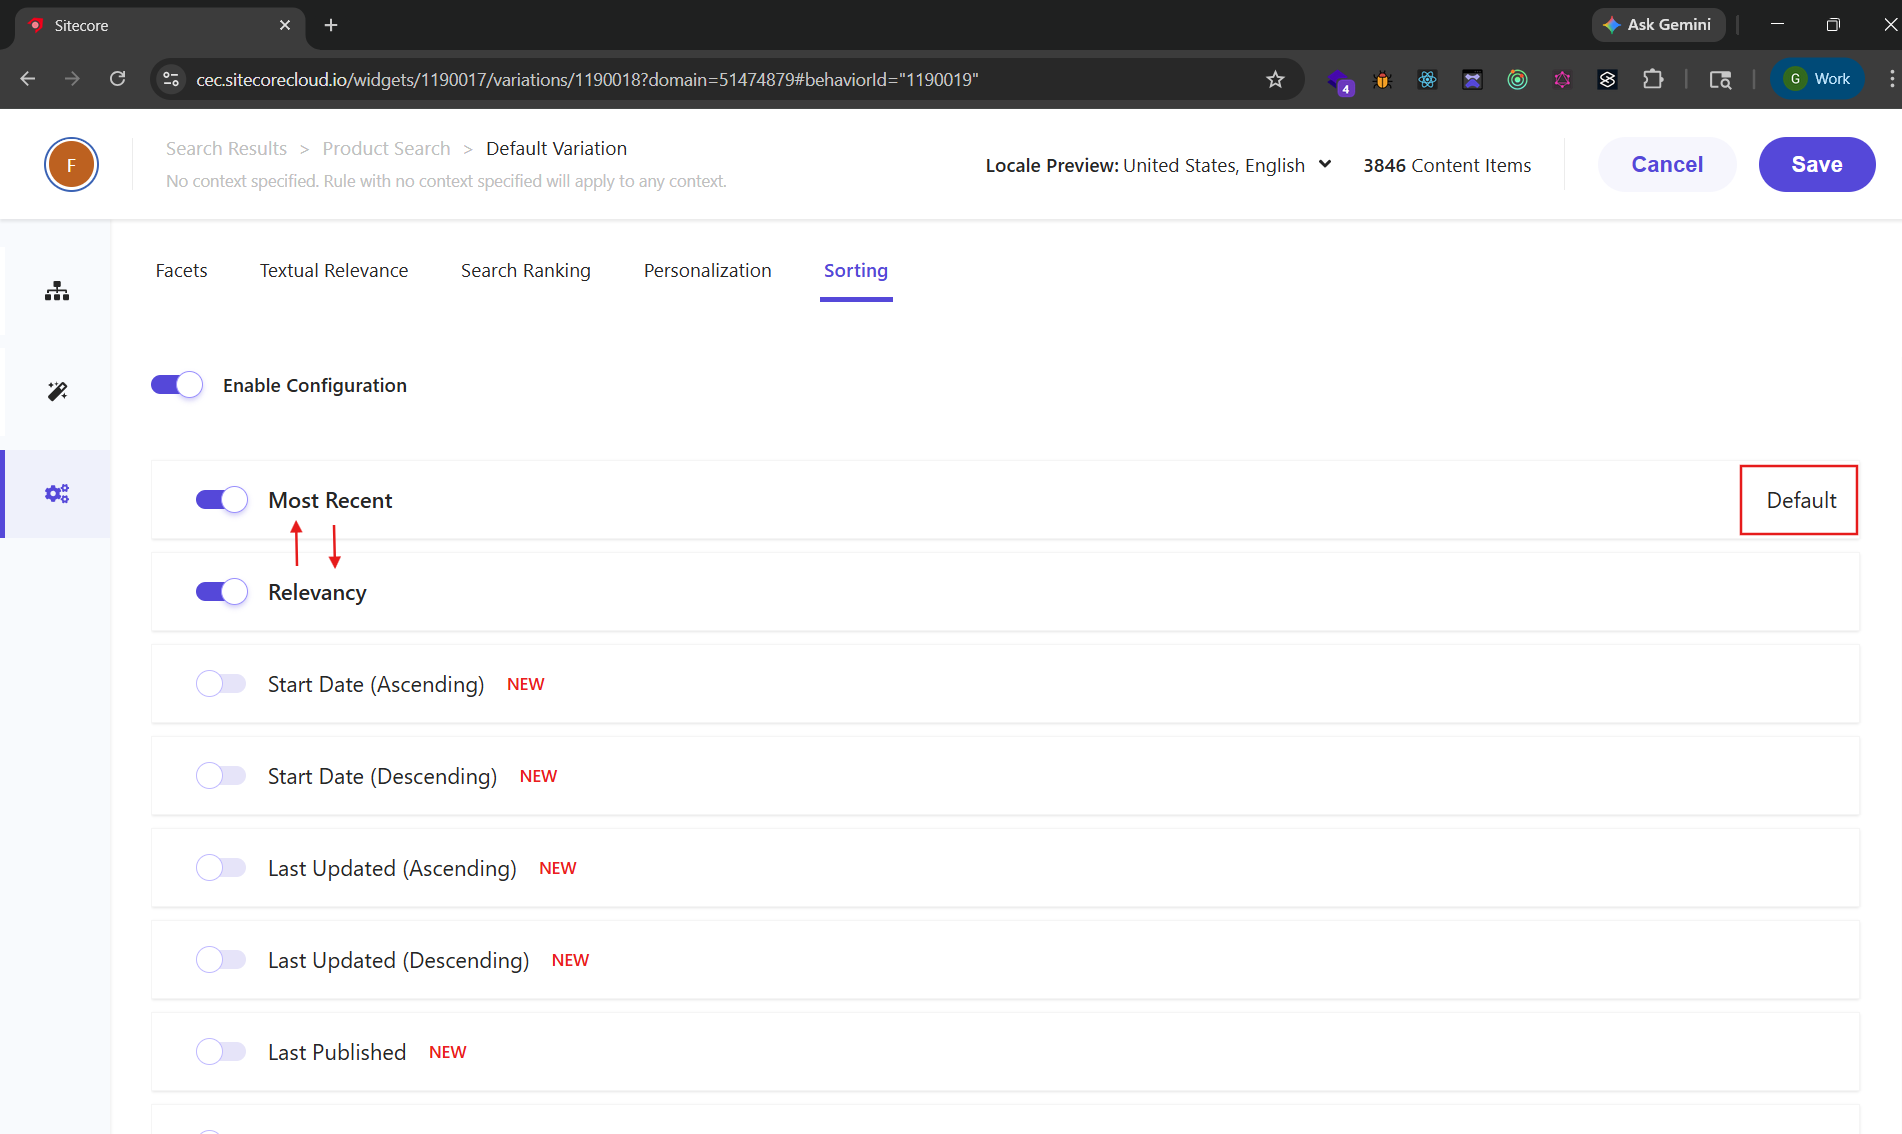Open the magic wand sidebar icon
Viewport: 1902px width, 1134px height.
[x=57, y=391]
